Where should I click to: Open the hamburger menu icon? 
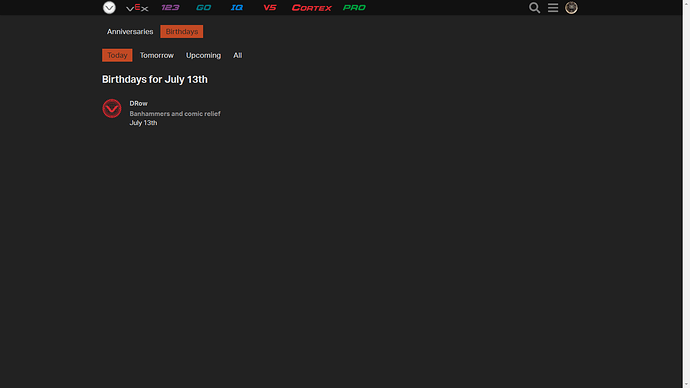553,7
